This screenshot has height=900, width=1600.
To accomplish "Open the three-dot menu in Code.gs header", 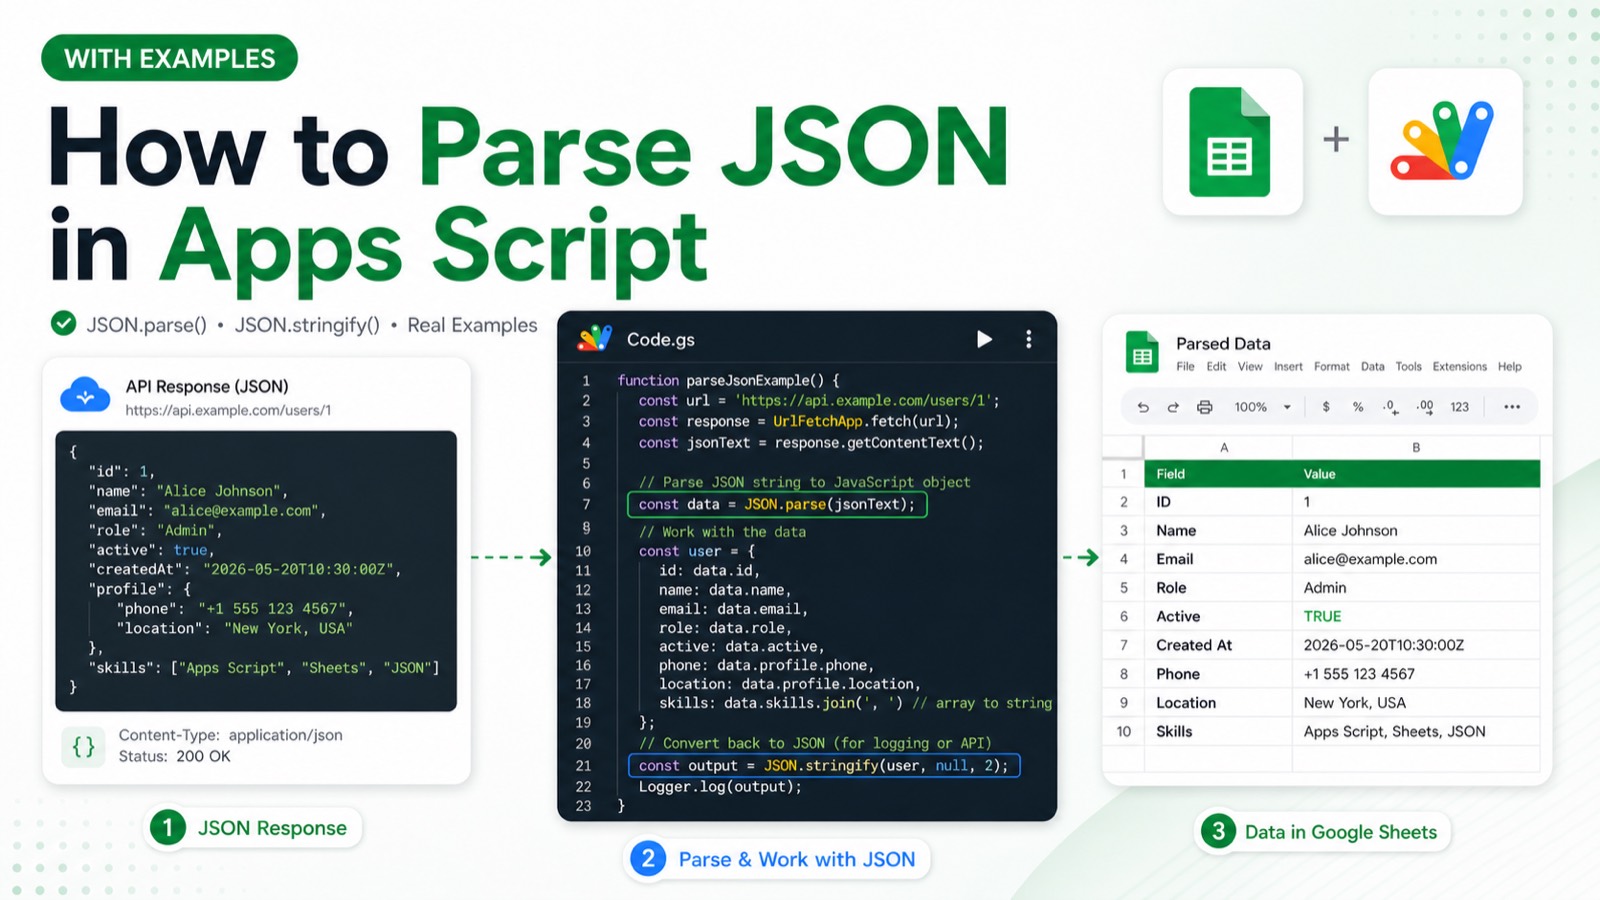I will (x=1028, y=339).
